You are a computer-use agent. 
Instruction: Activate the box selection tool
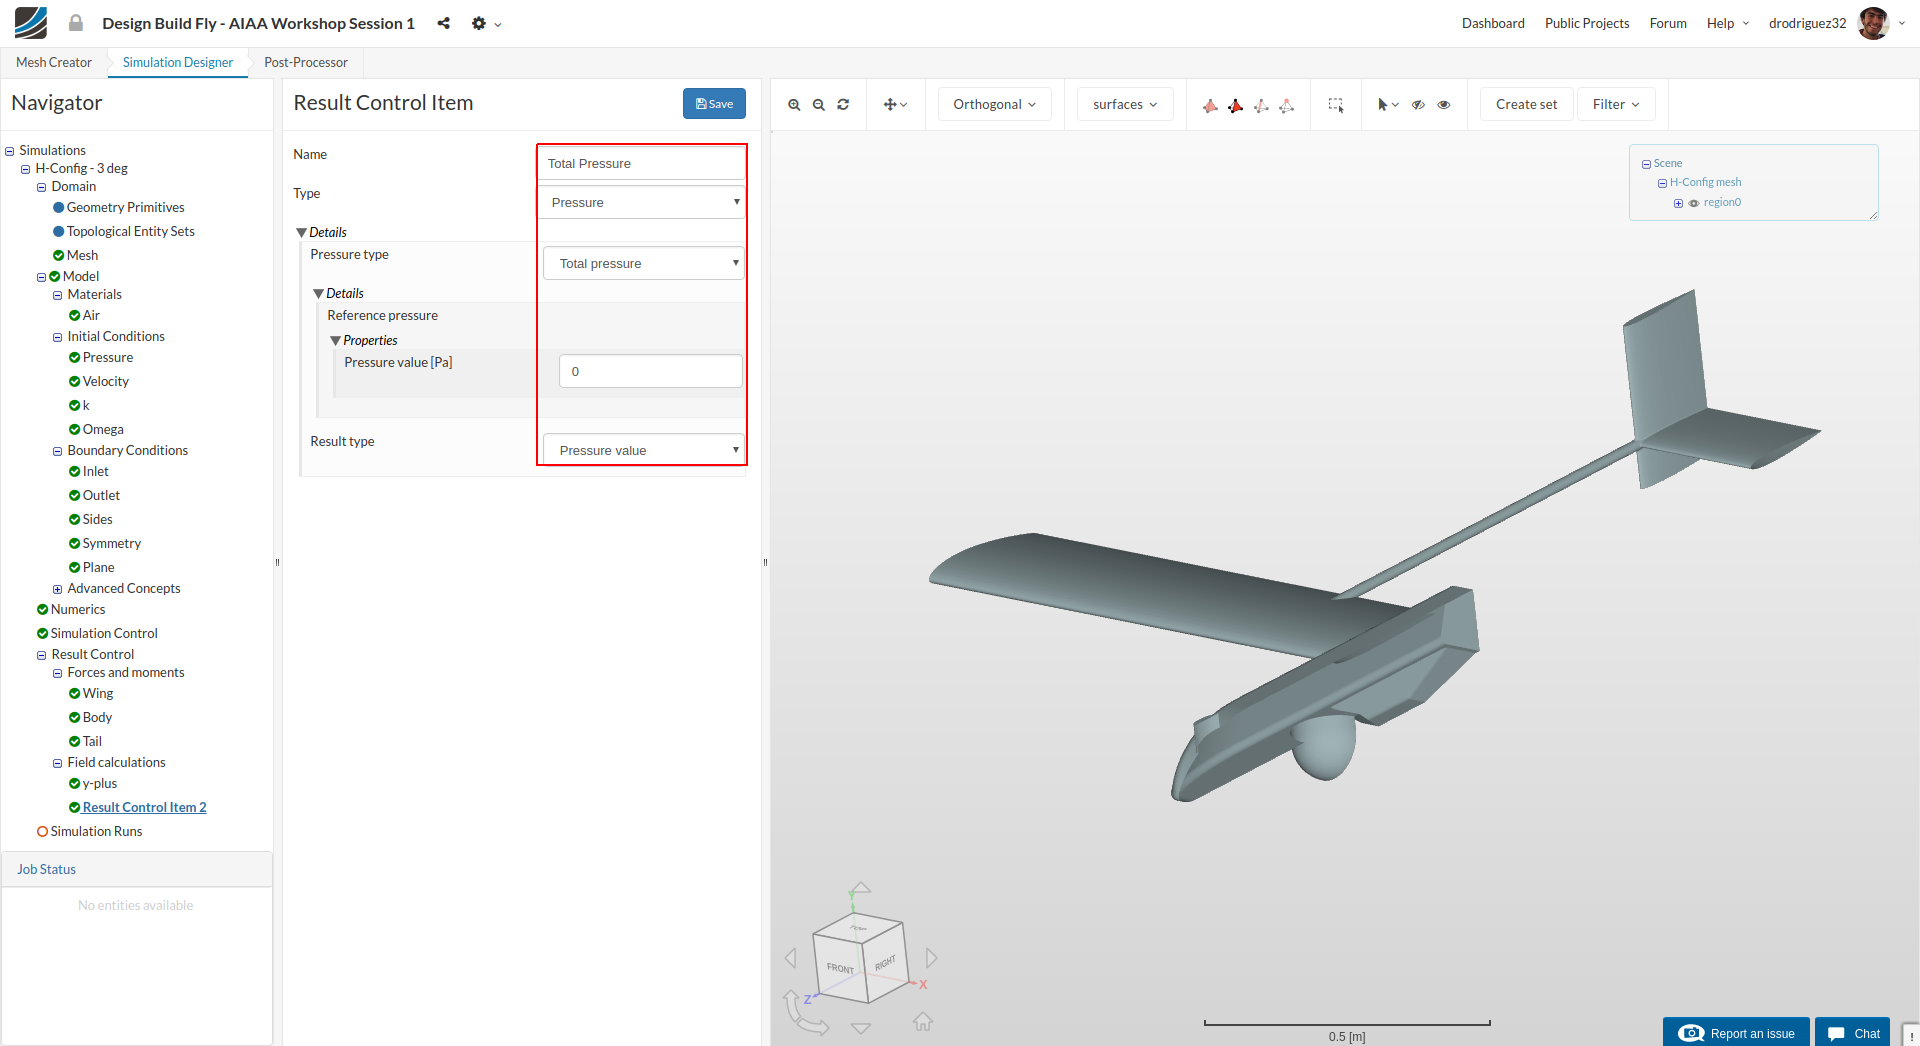point(1335,105)
